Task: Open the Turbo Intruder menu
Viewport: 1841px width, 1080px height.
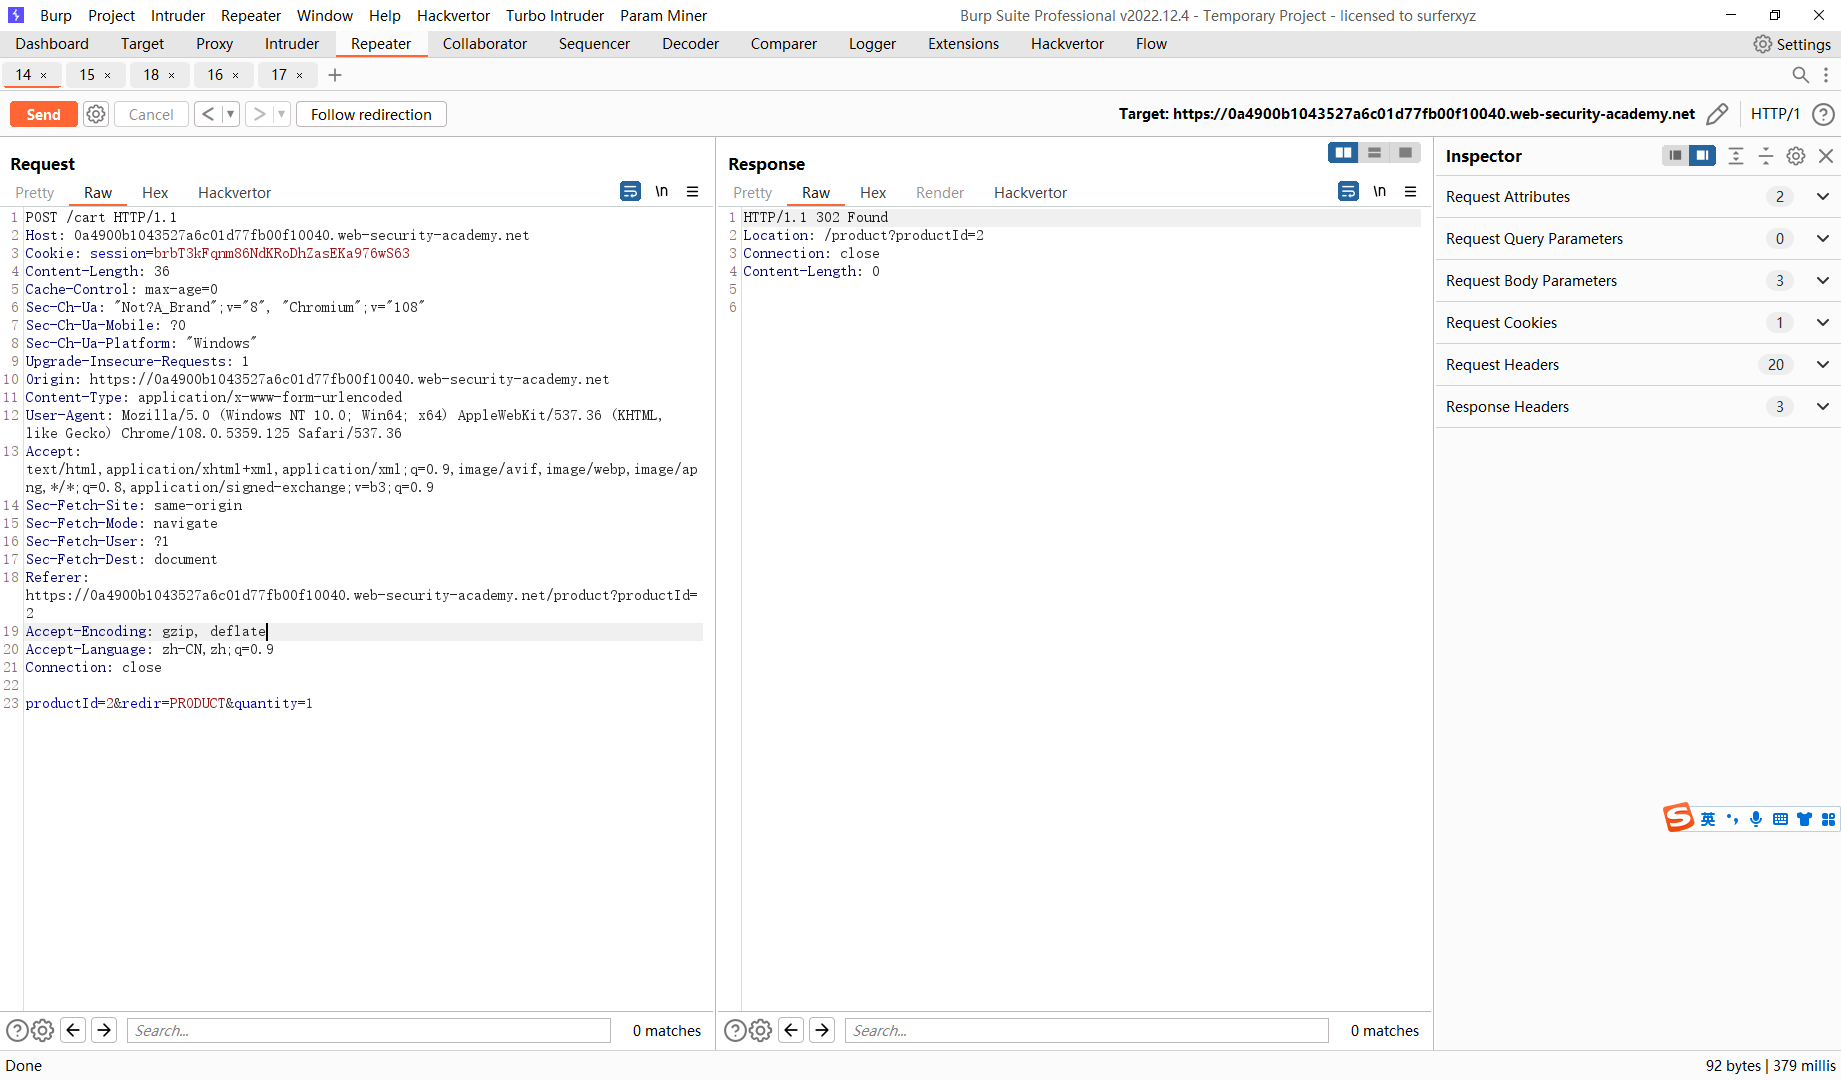Action: click(555, 16)
